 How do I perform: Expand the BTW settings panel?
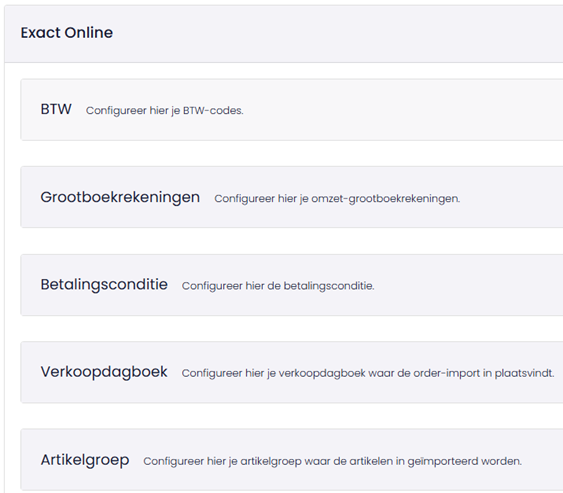point(292,110)
